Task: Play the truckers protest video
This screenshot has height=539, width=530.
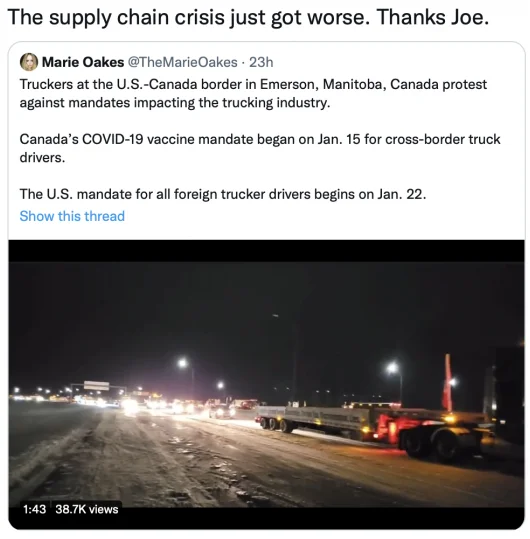Action: (266, 384)
